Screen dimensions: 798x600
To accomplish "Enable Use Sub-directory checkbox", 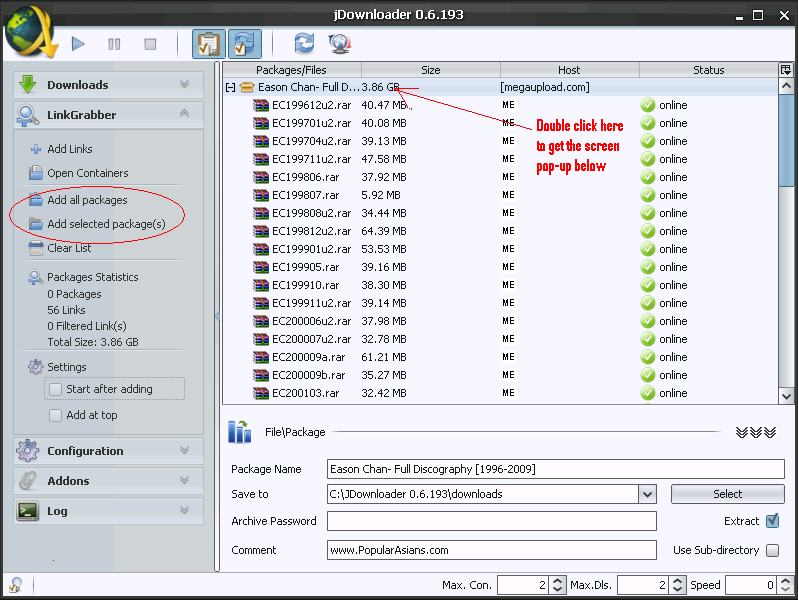I will (x=773, y=550).
